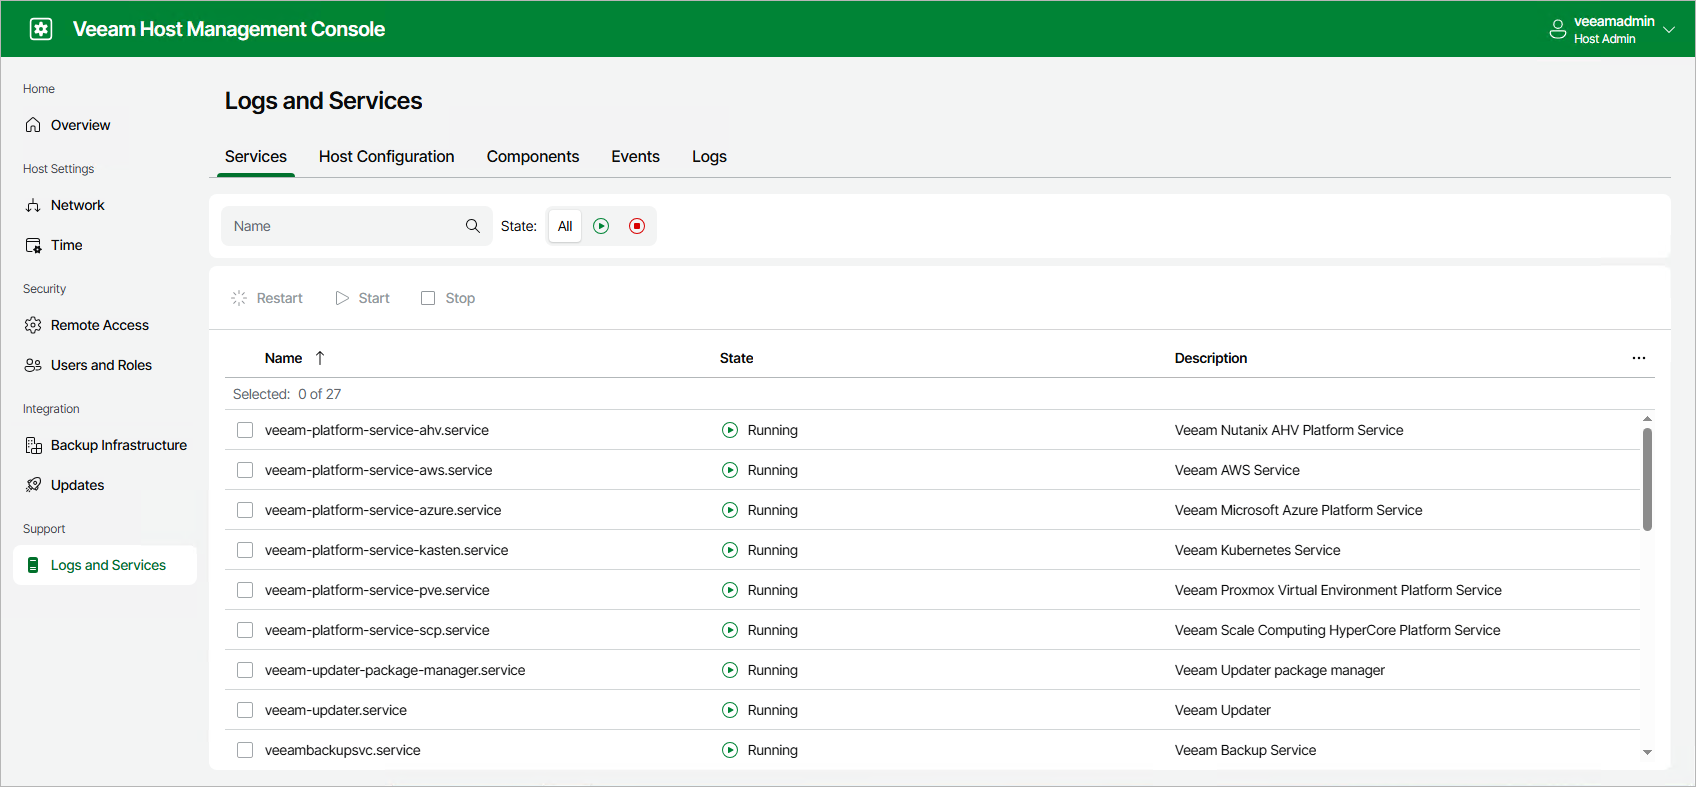The image size is (1696, 787).
Task: Click the services list scrollbar thumb
Action: pos(1647,479)
